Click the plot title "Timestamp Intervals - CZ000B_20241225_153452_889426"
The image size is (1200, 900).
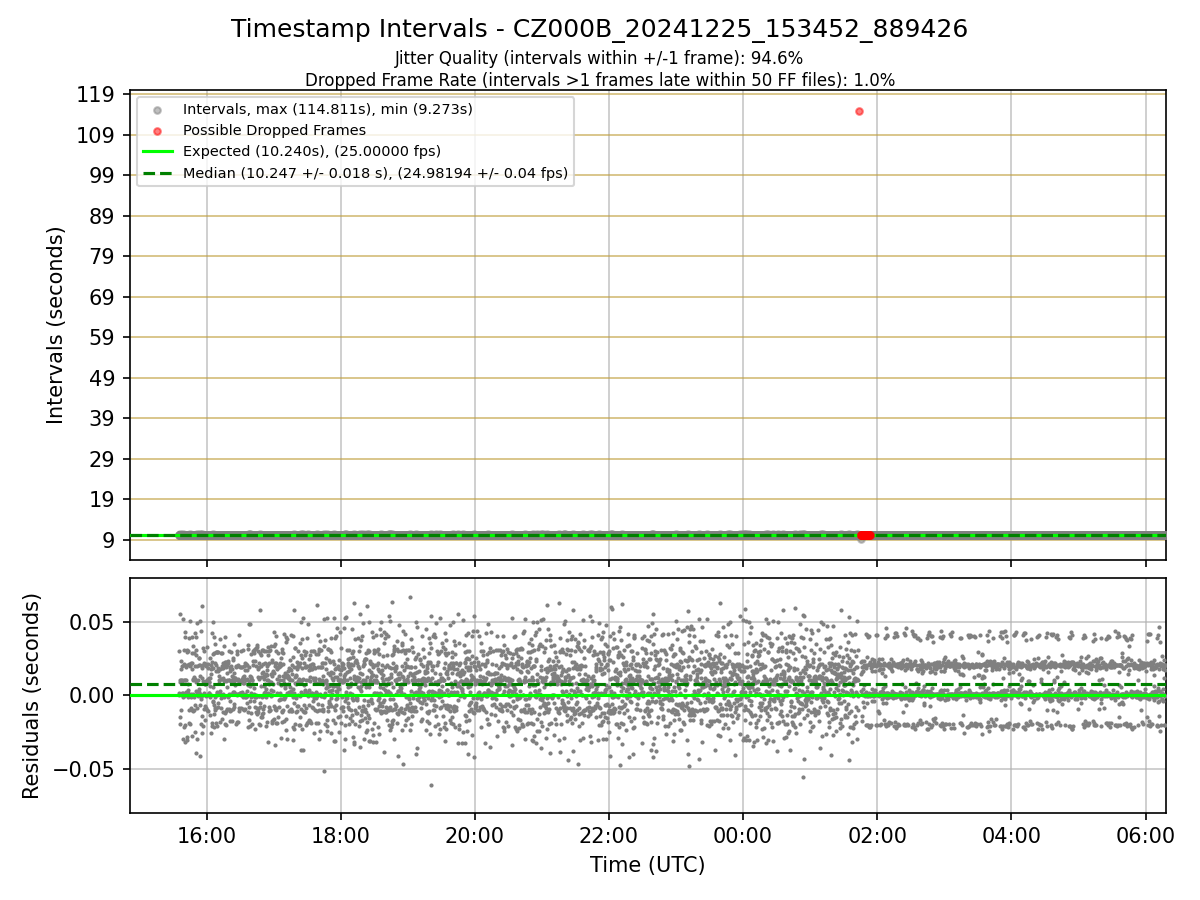(x=599, y=29)
